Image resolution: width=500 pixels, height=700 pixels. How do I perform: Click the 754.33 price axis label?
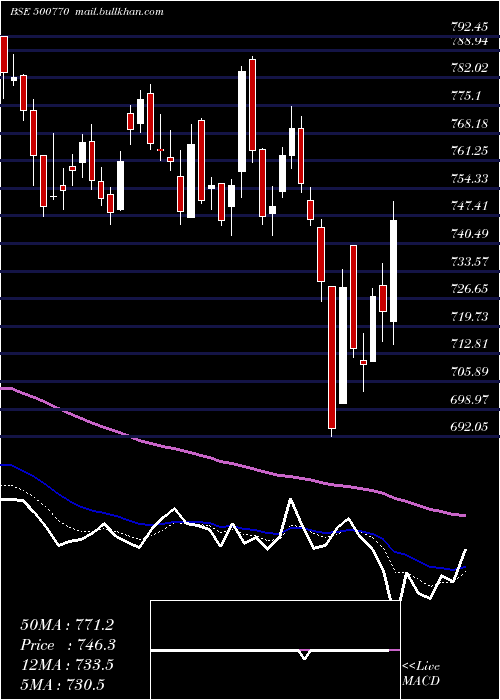[469, 179]
